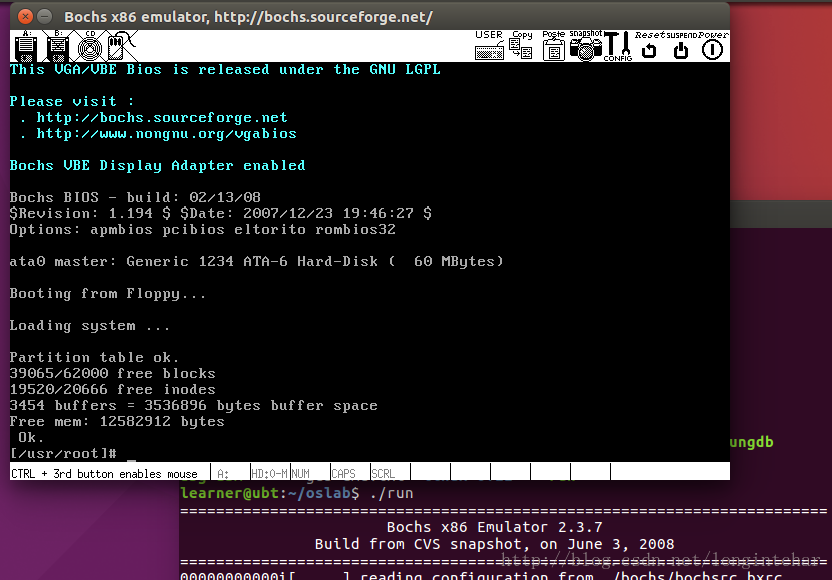The width and height of the screenshot is (832, 580).
Task: Click the Copy icon in Bochs toolbar
Action: coord(521,46)
